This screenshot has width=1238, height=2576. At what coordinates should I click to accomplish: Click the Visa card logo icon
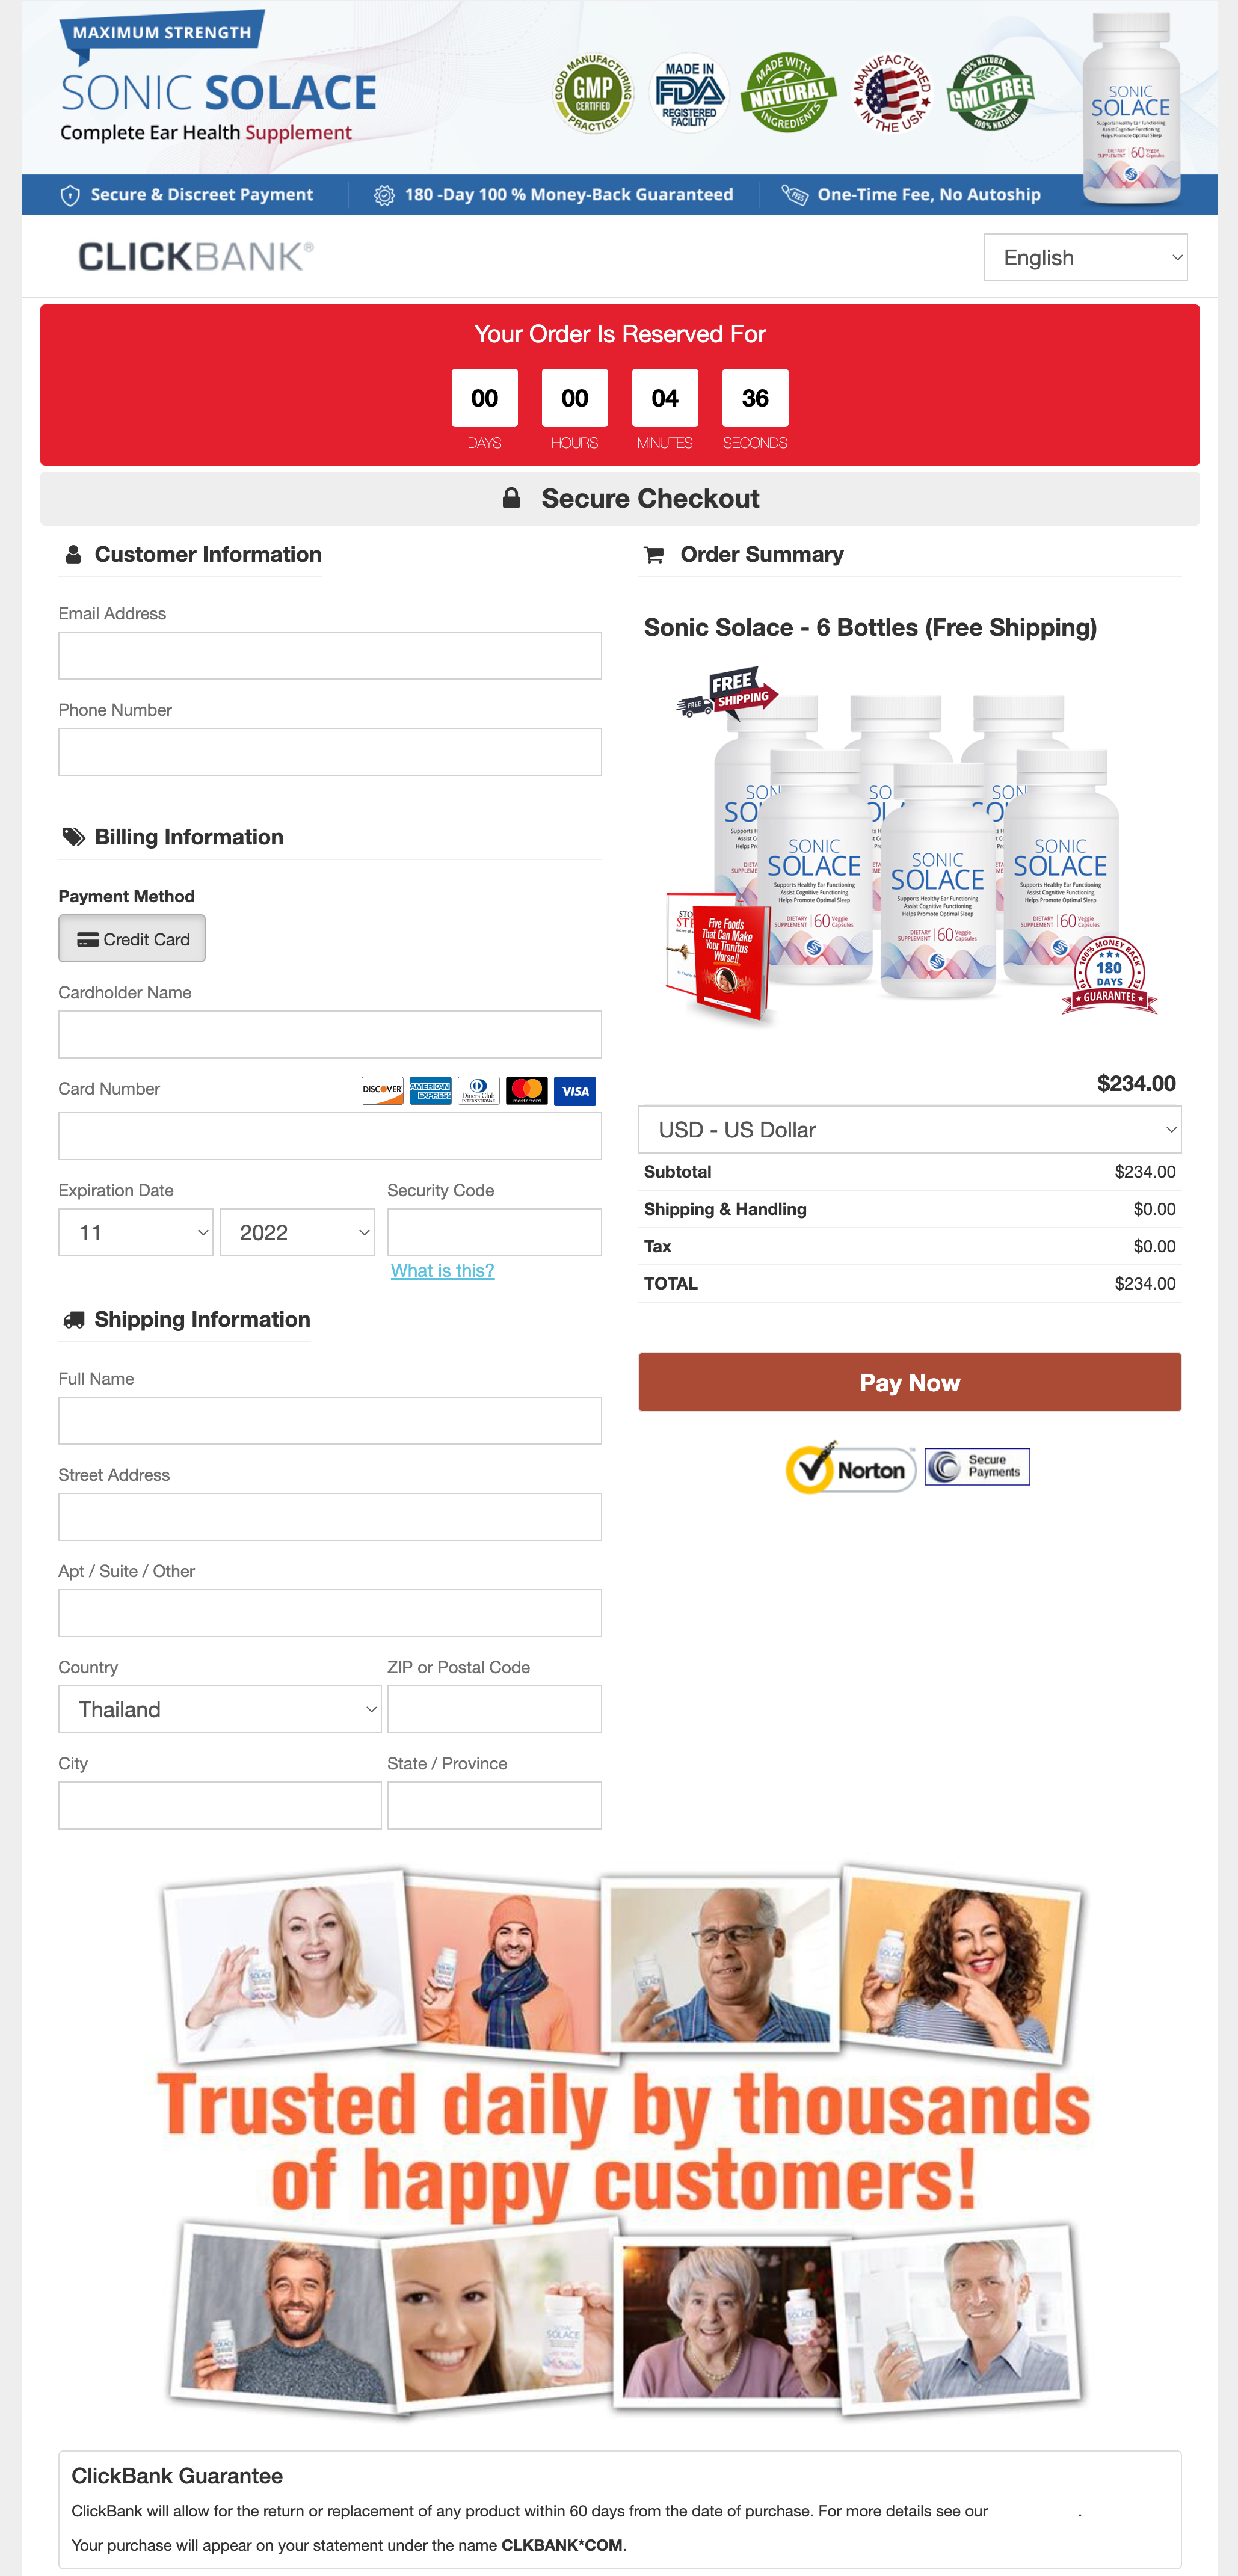(x=575, y=1090)
